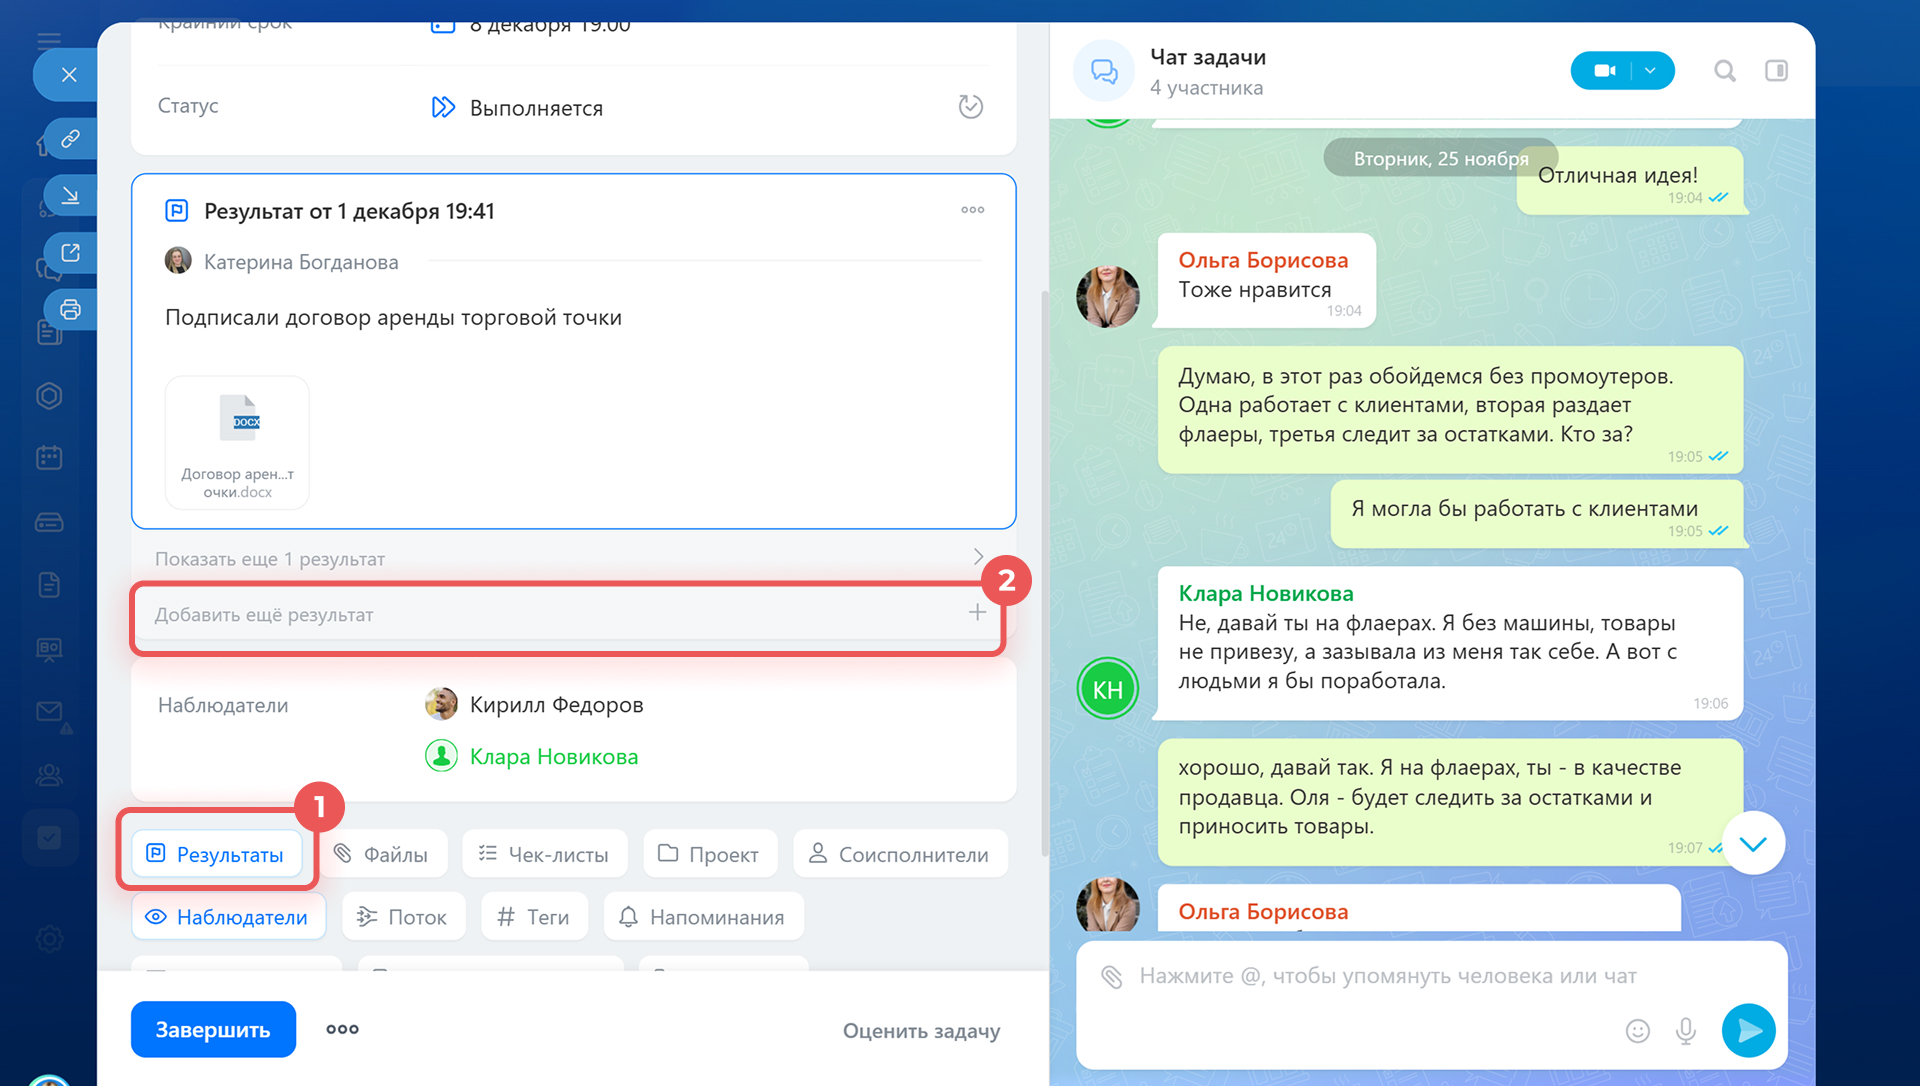Click the Файлы chip
The width and height of the screenshot is (1920, 1086).
tap(381, 854)
